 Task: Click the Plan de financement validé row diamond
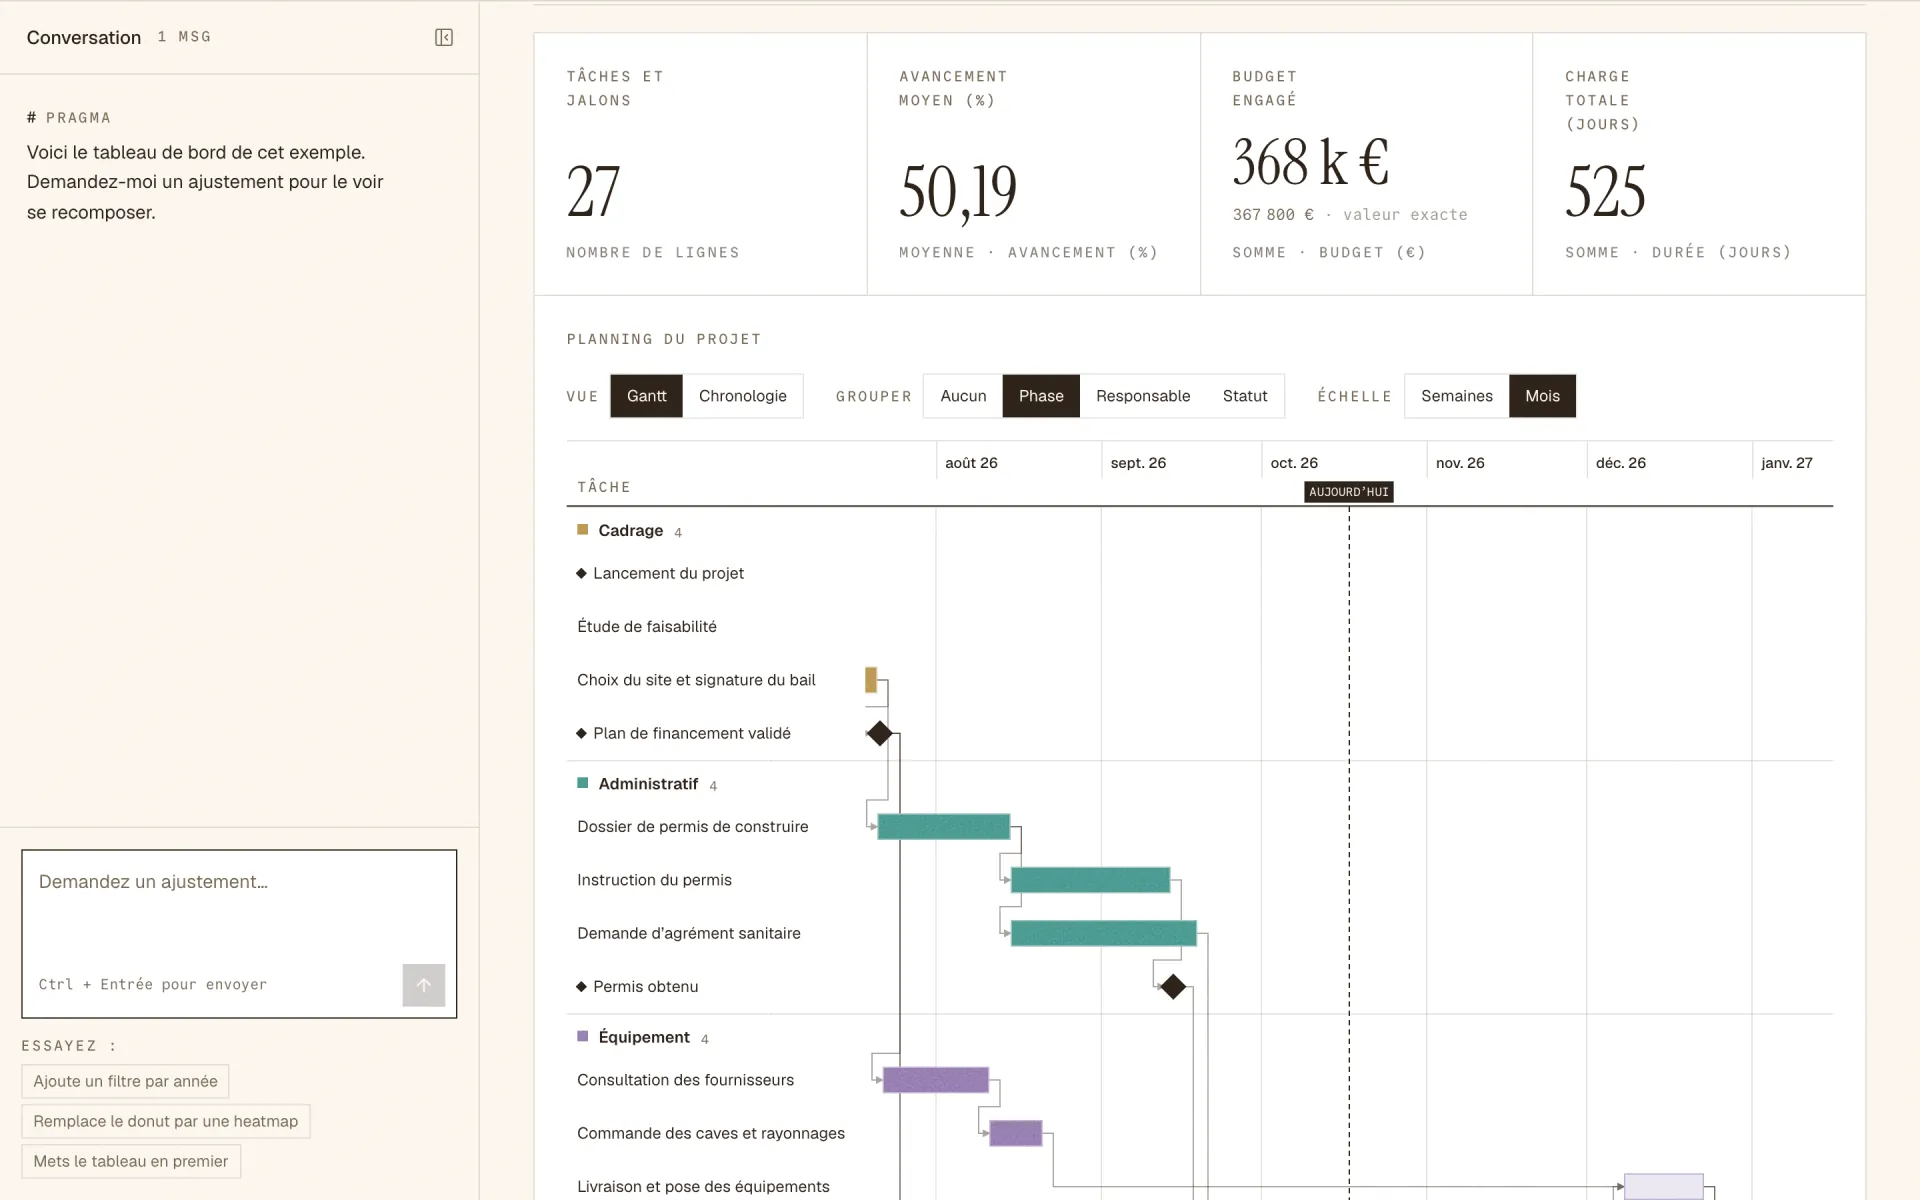click(x=581, y=733)
